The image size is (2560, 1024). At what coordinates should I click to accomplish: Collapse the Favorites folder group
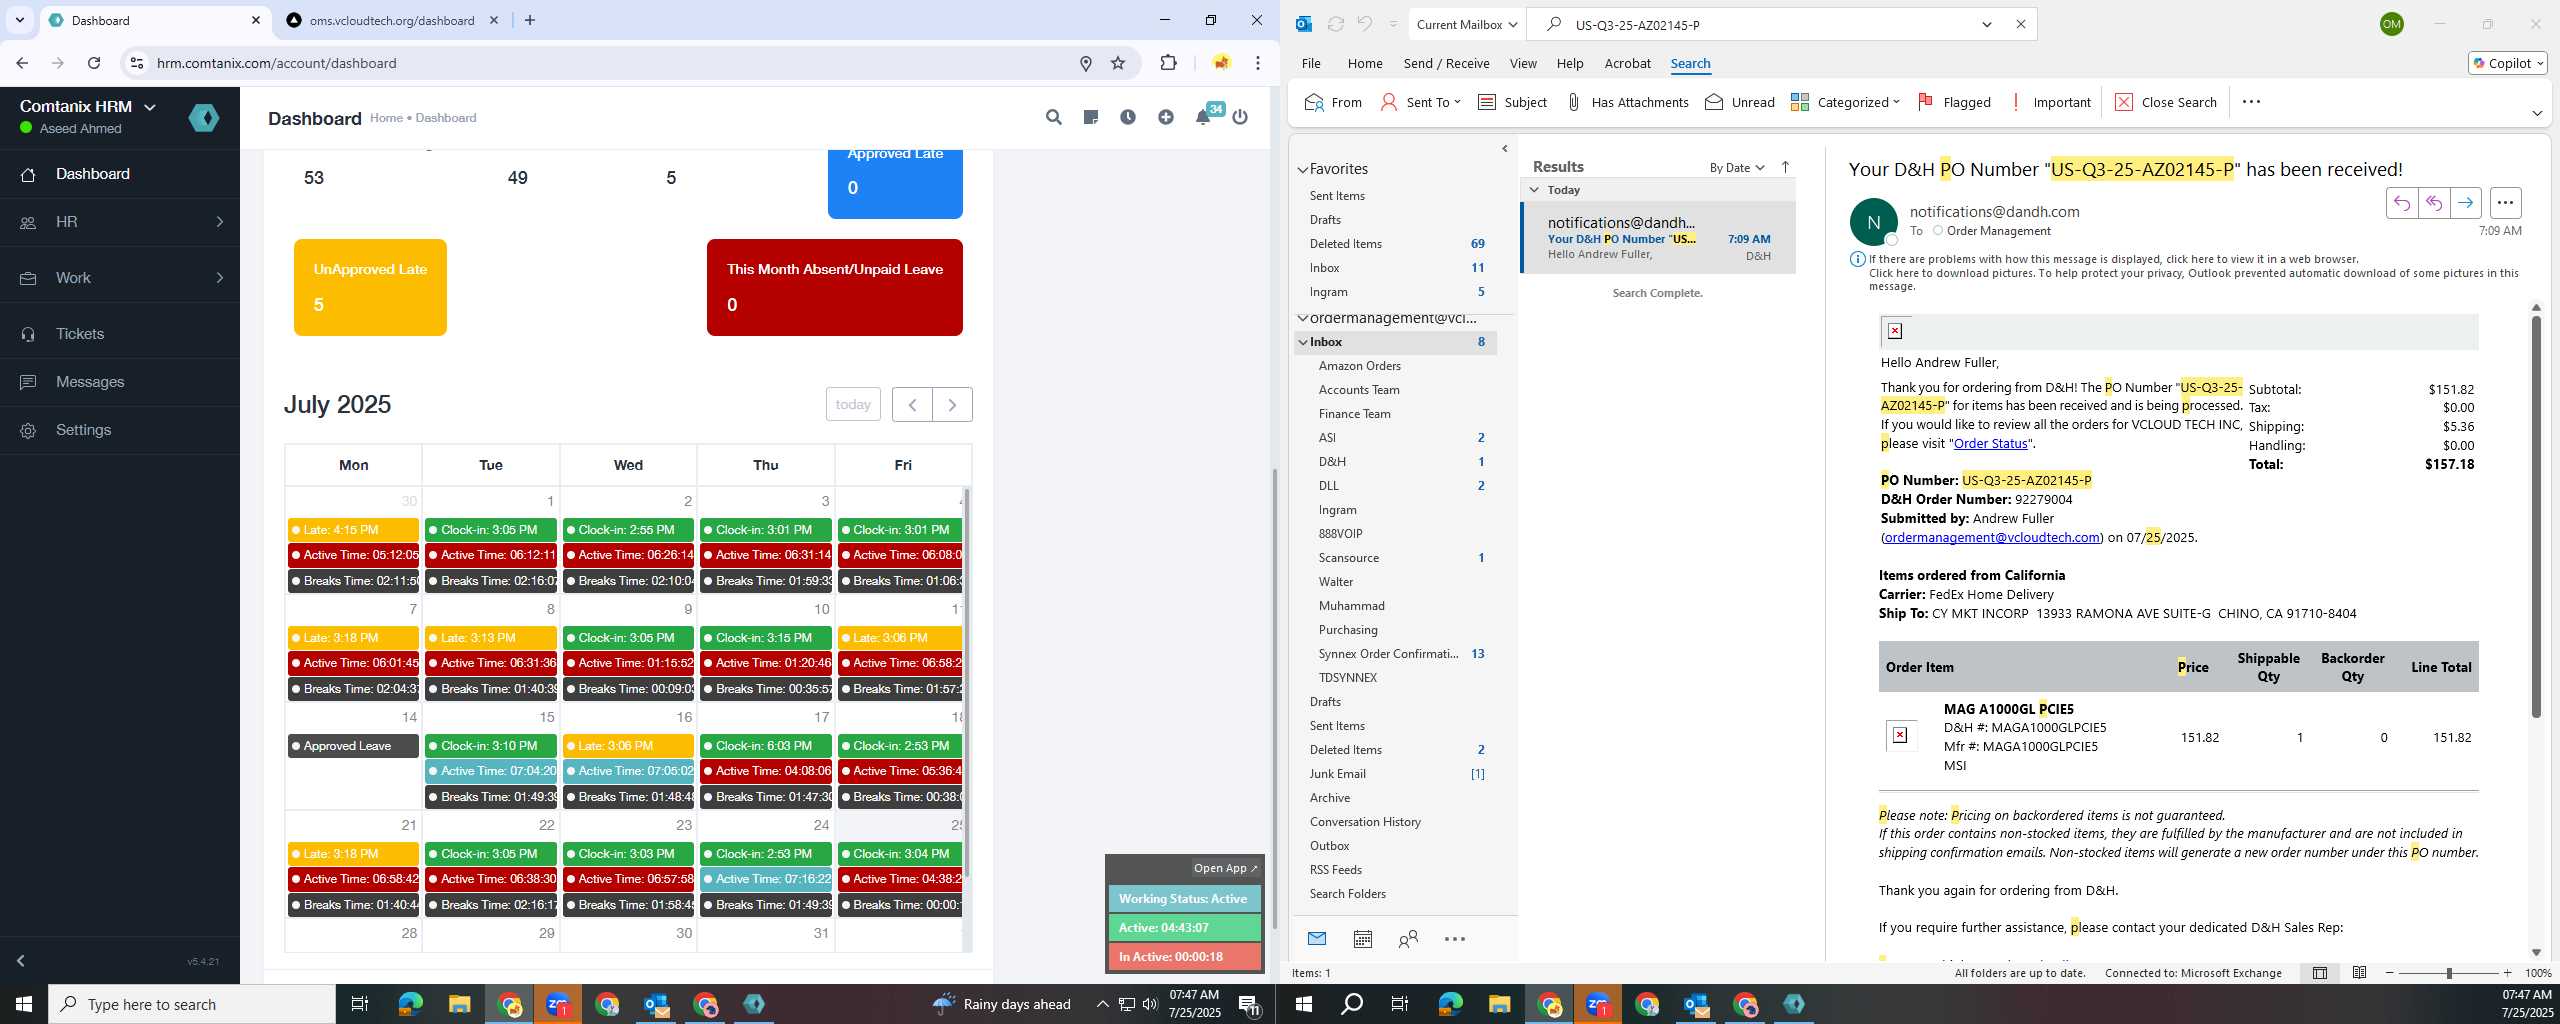point(1303,170)
